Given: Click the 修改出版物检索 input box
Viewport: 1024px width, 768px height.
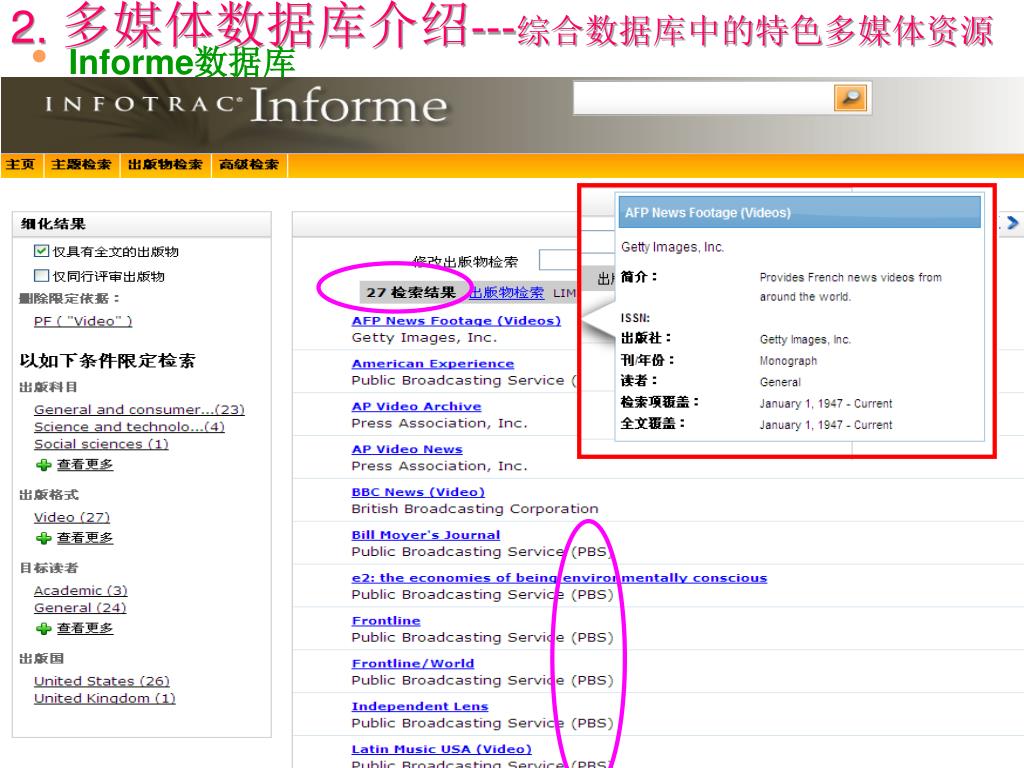Looking at the screenshot, I should 558,260.
